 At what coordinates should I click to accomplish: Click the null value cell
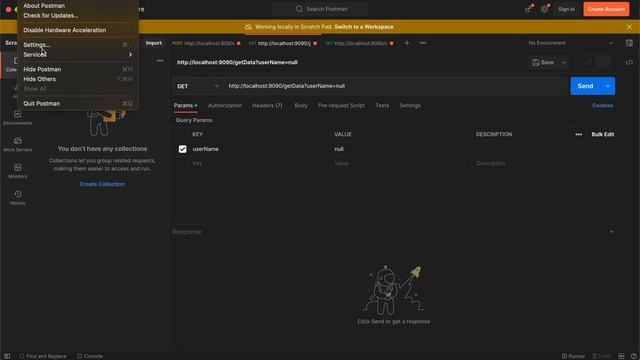pyautogui.click(x=401, y=149)
